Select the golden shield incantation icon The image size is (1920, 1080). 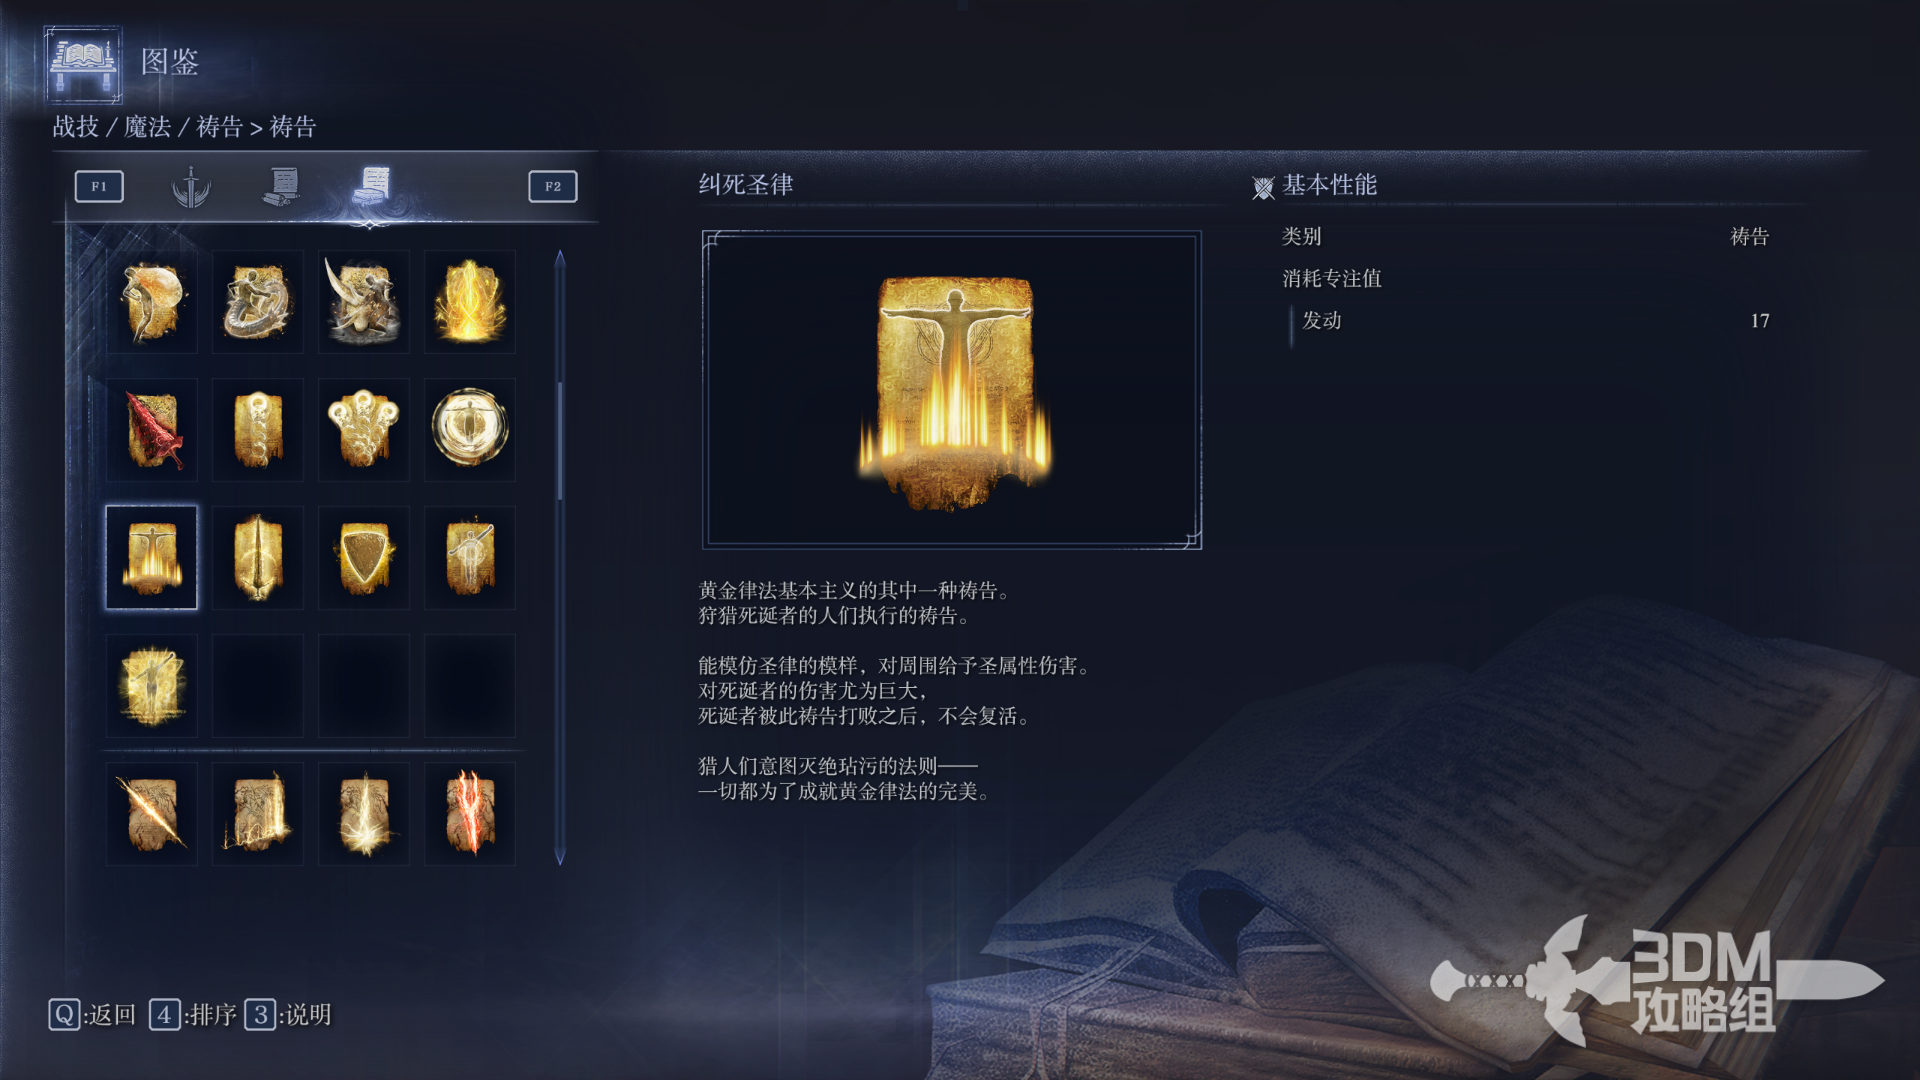coord(364,558)
